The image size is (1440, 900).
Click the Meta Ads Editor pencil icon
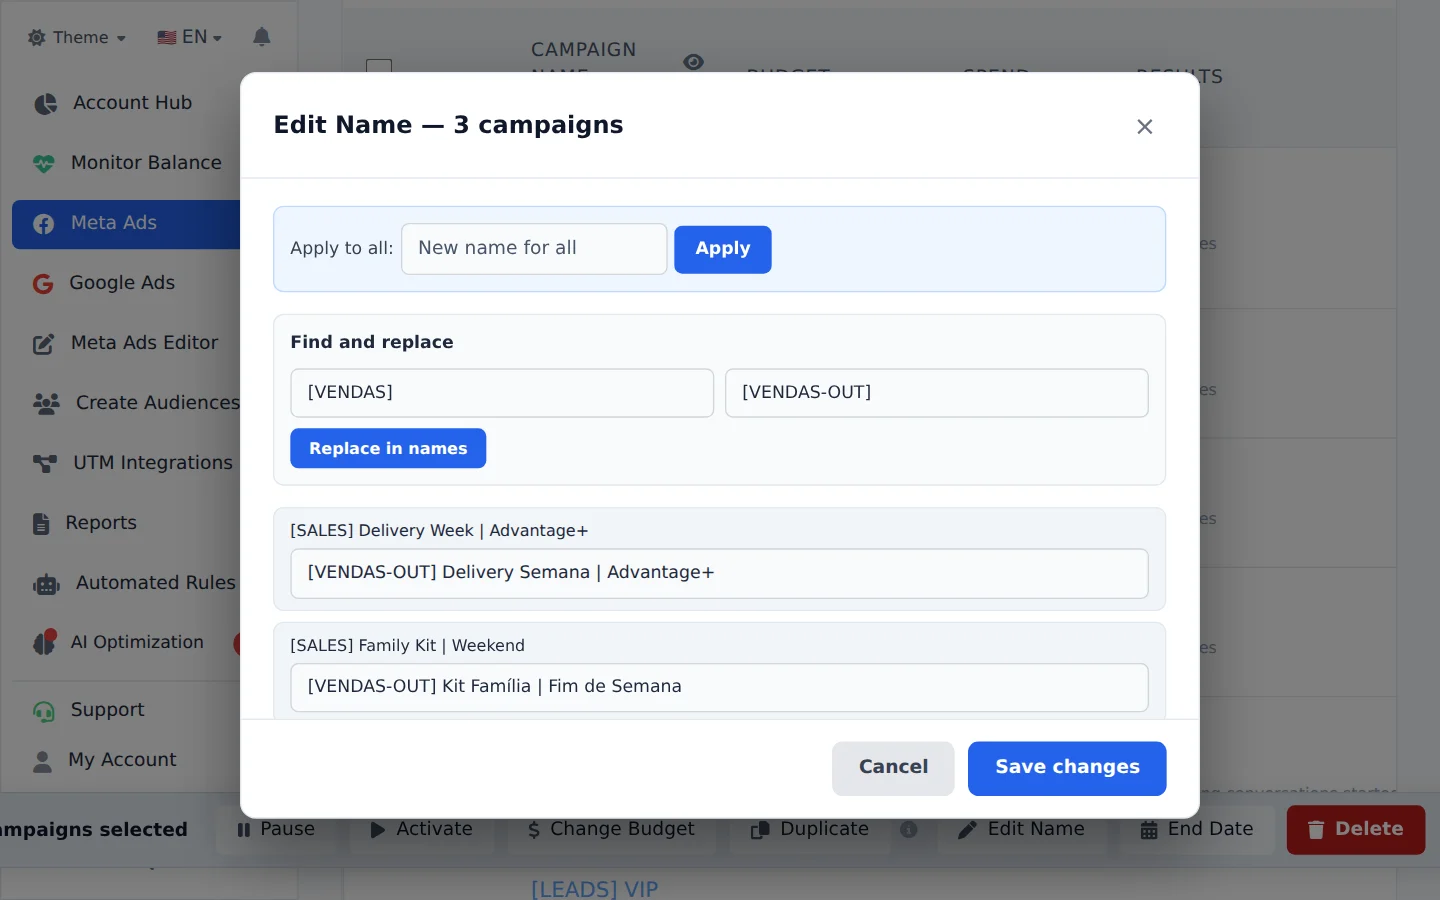[x=44, y=344]
